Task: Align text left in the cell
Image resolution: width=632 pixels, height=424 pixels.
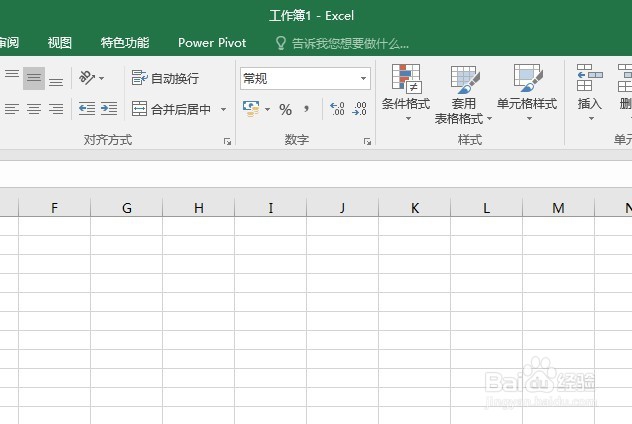Action: [x=12, y=109]
